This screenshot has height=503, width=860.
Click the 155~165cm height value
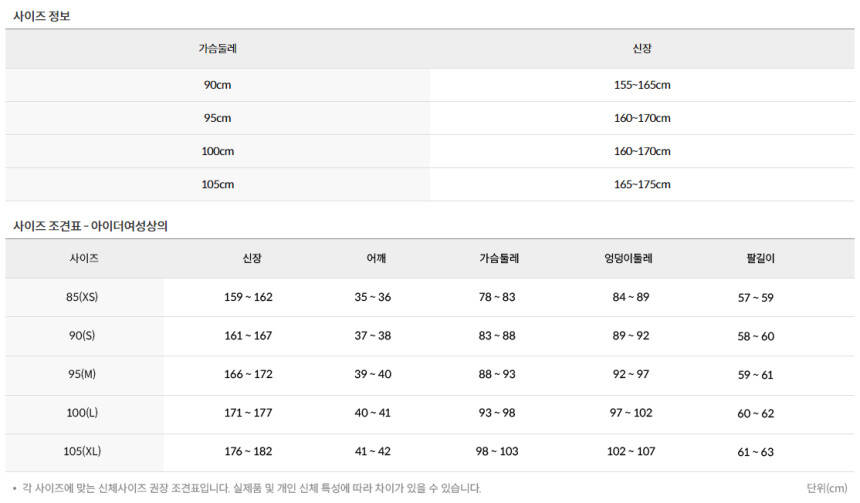pyautogui.click(x=642, y=85)
